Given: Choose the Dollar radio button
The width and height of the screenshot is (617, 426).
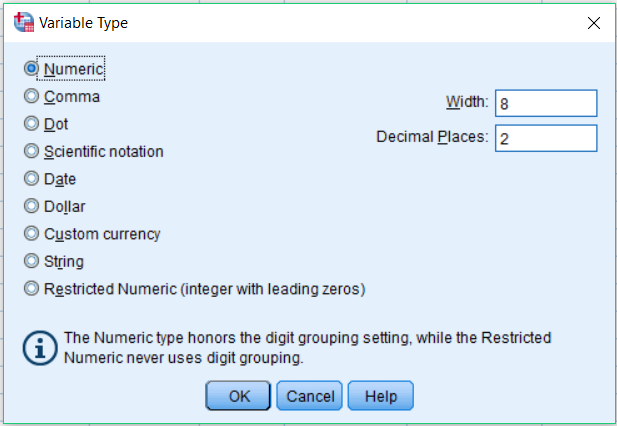Looking at the screenshot, I should coord(31,206).
